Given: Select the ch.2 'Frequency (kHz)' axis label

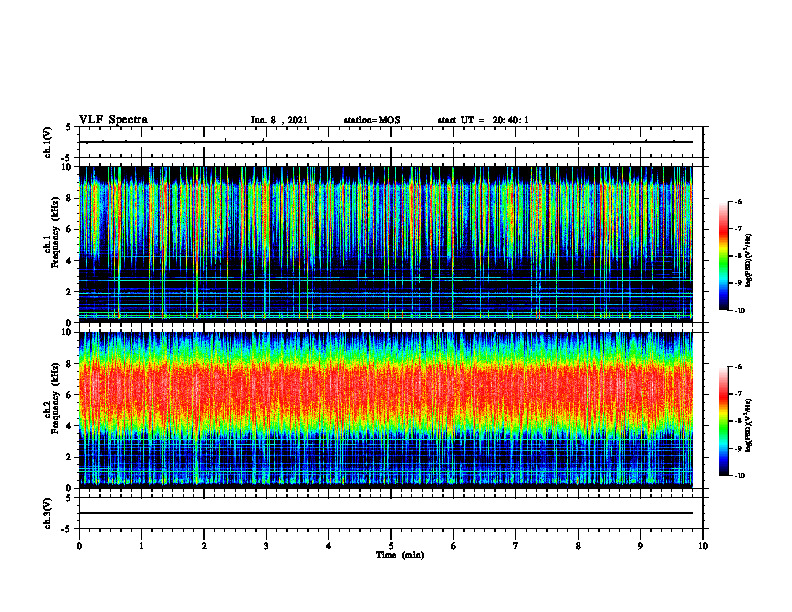Looking at the screenshot, I should 55,397.
